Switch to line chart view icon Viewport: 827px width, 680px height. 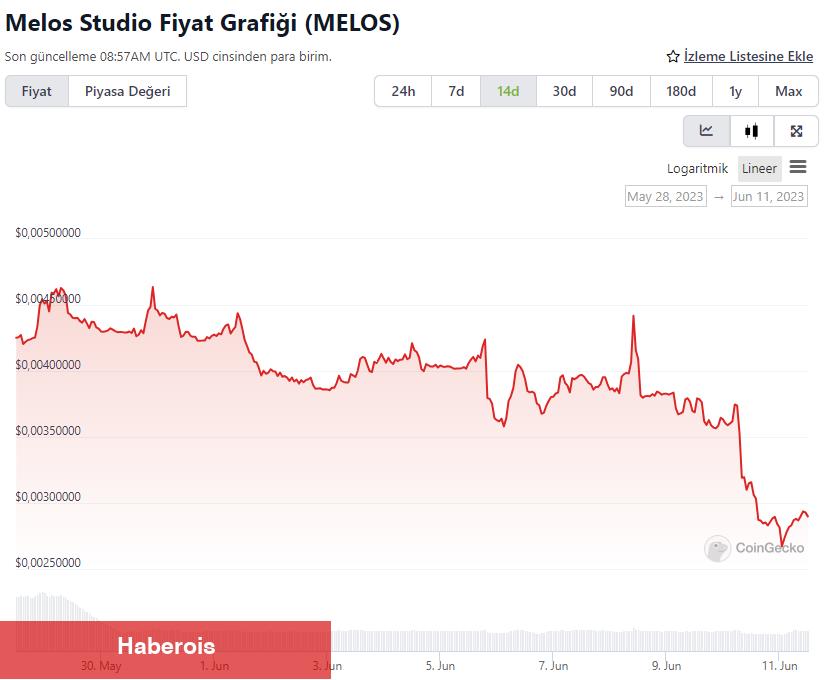tap(706, 131)
